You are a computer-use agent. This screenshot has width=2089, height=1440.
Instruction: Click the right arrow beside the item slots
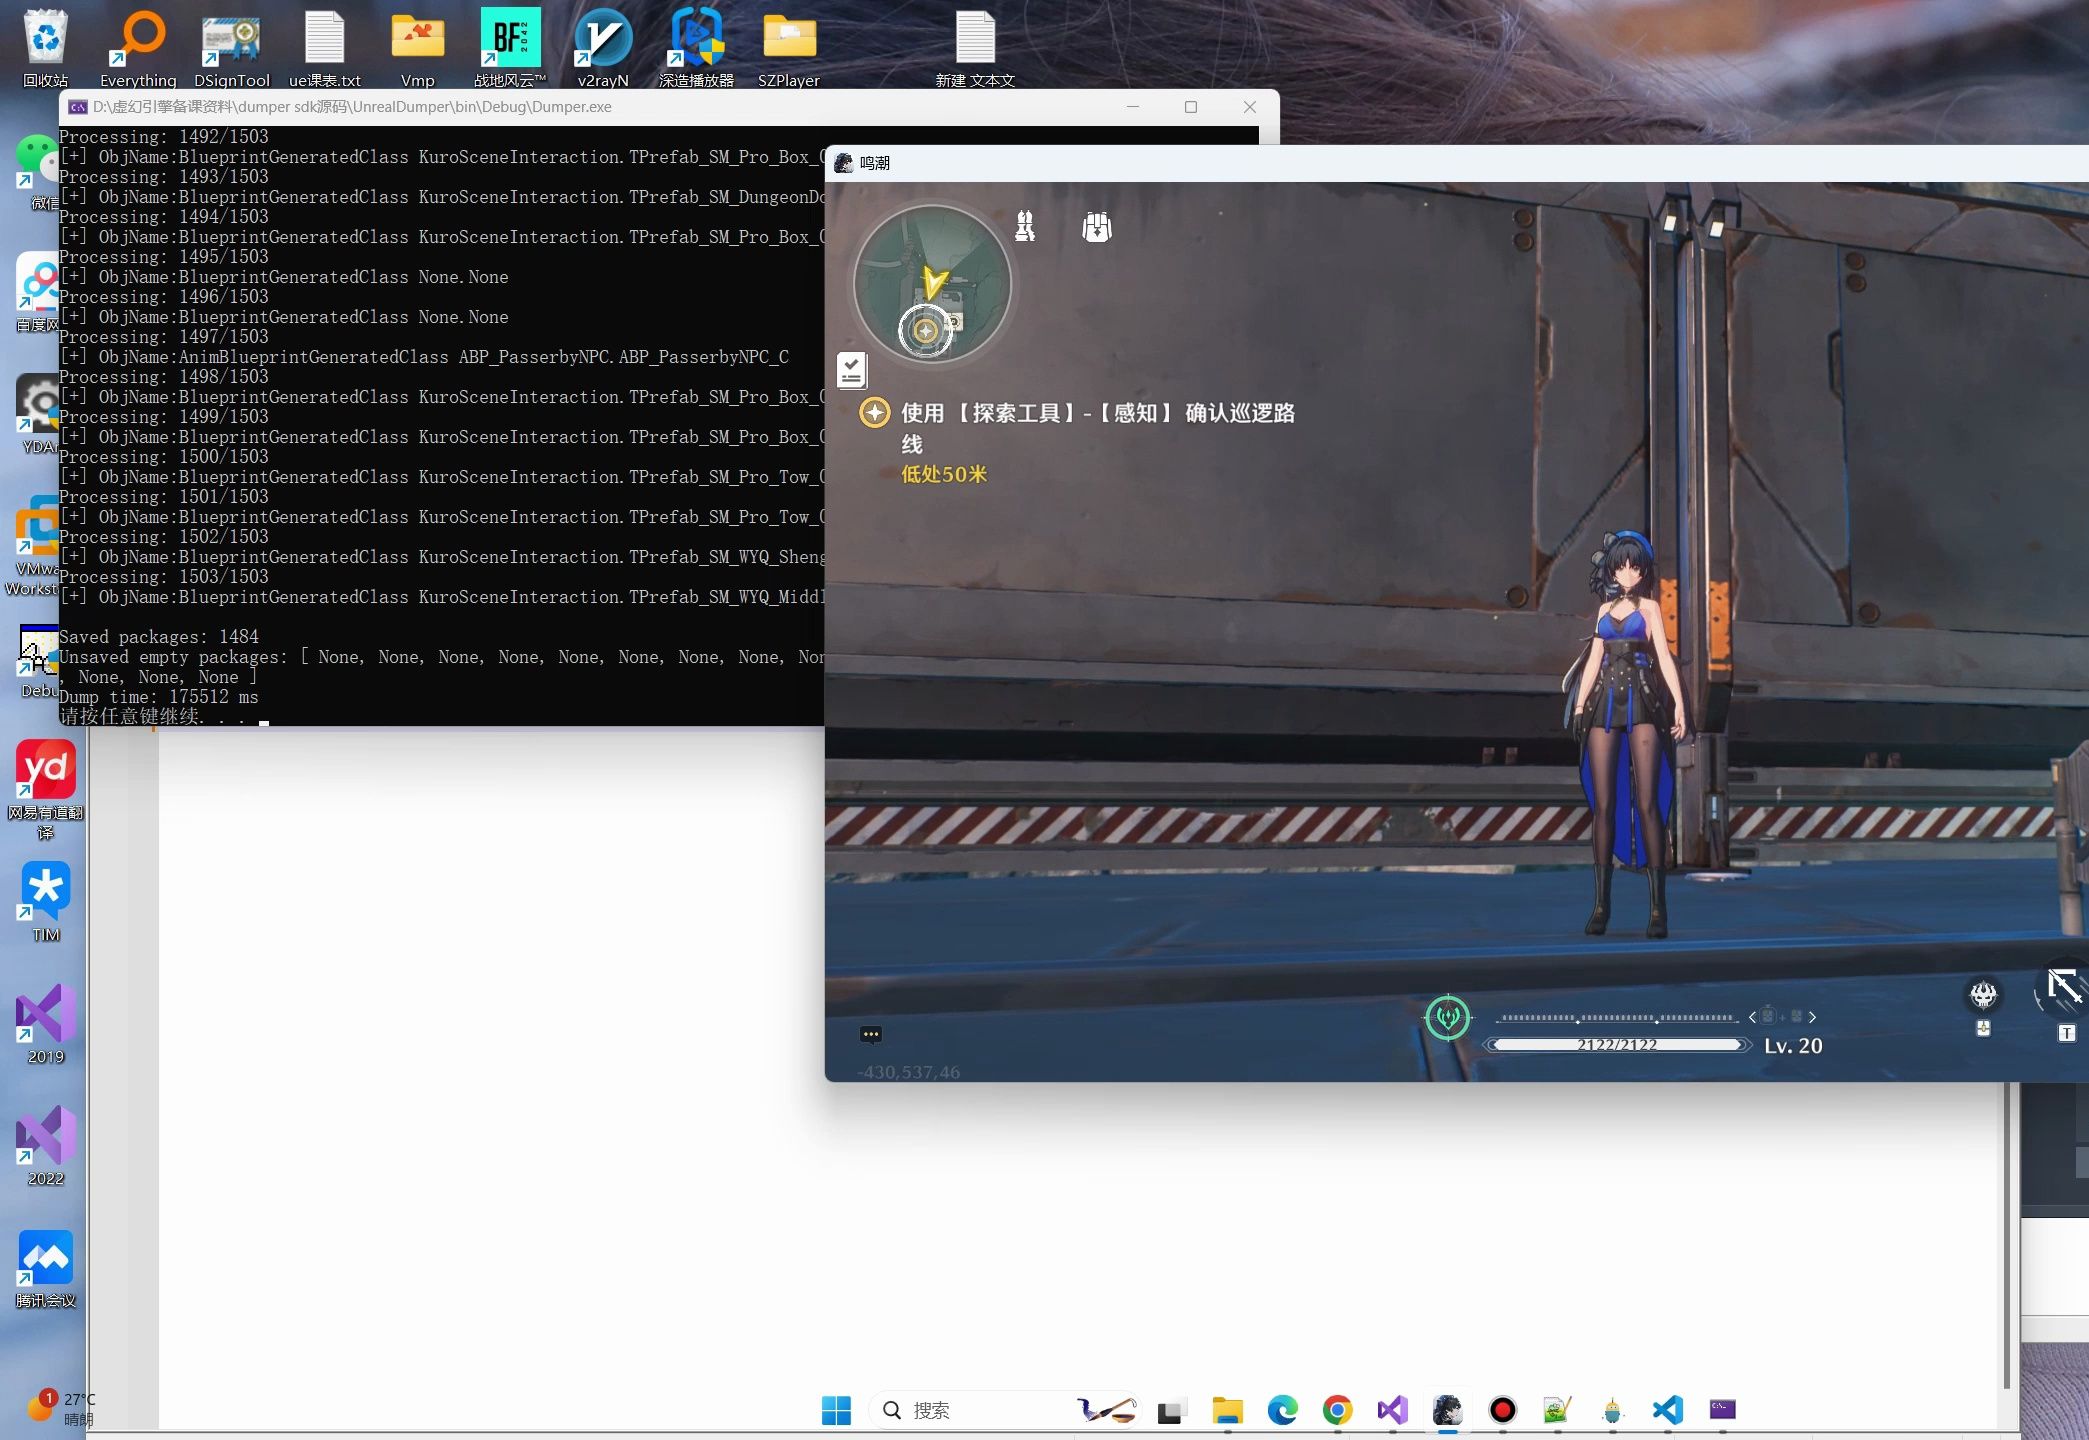click(x=1812, y=1017)
